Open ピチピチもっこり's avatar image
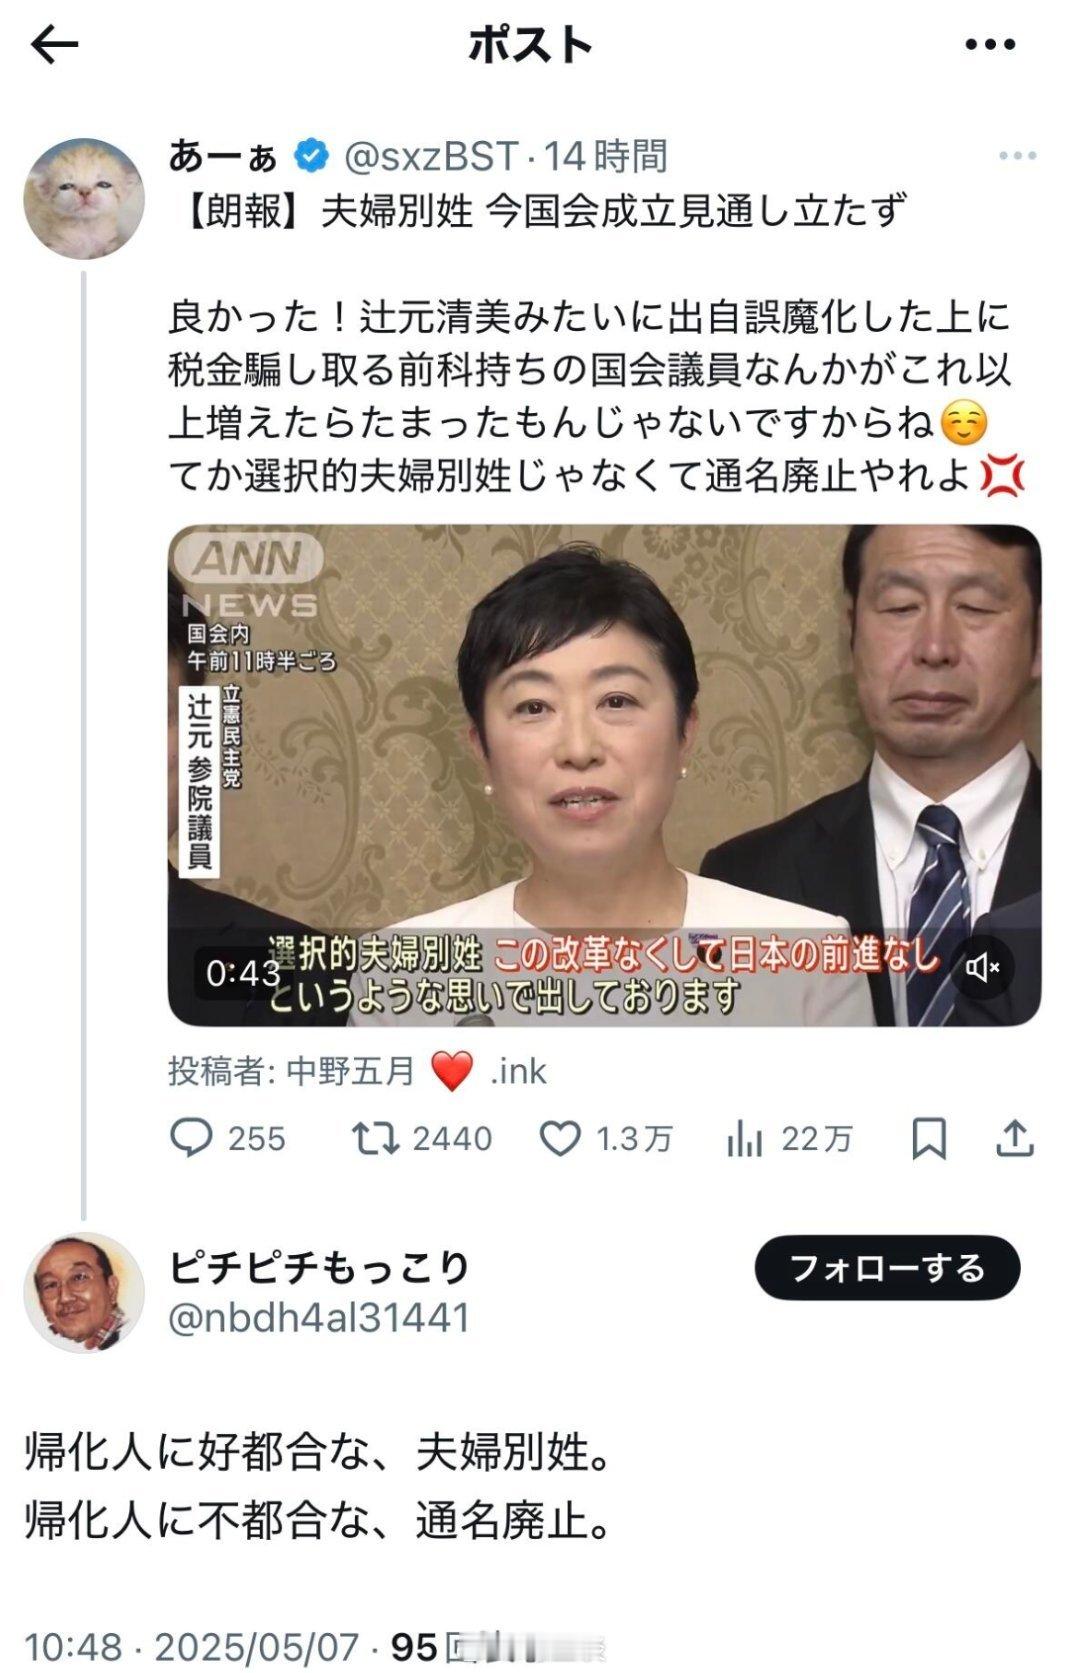Viewport: 1065px width, 1673px height. point(84,1292)
